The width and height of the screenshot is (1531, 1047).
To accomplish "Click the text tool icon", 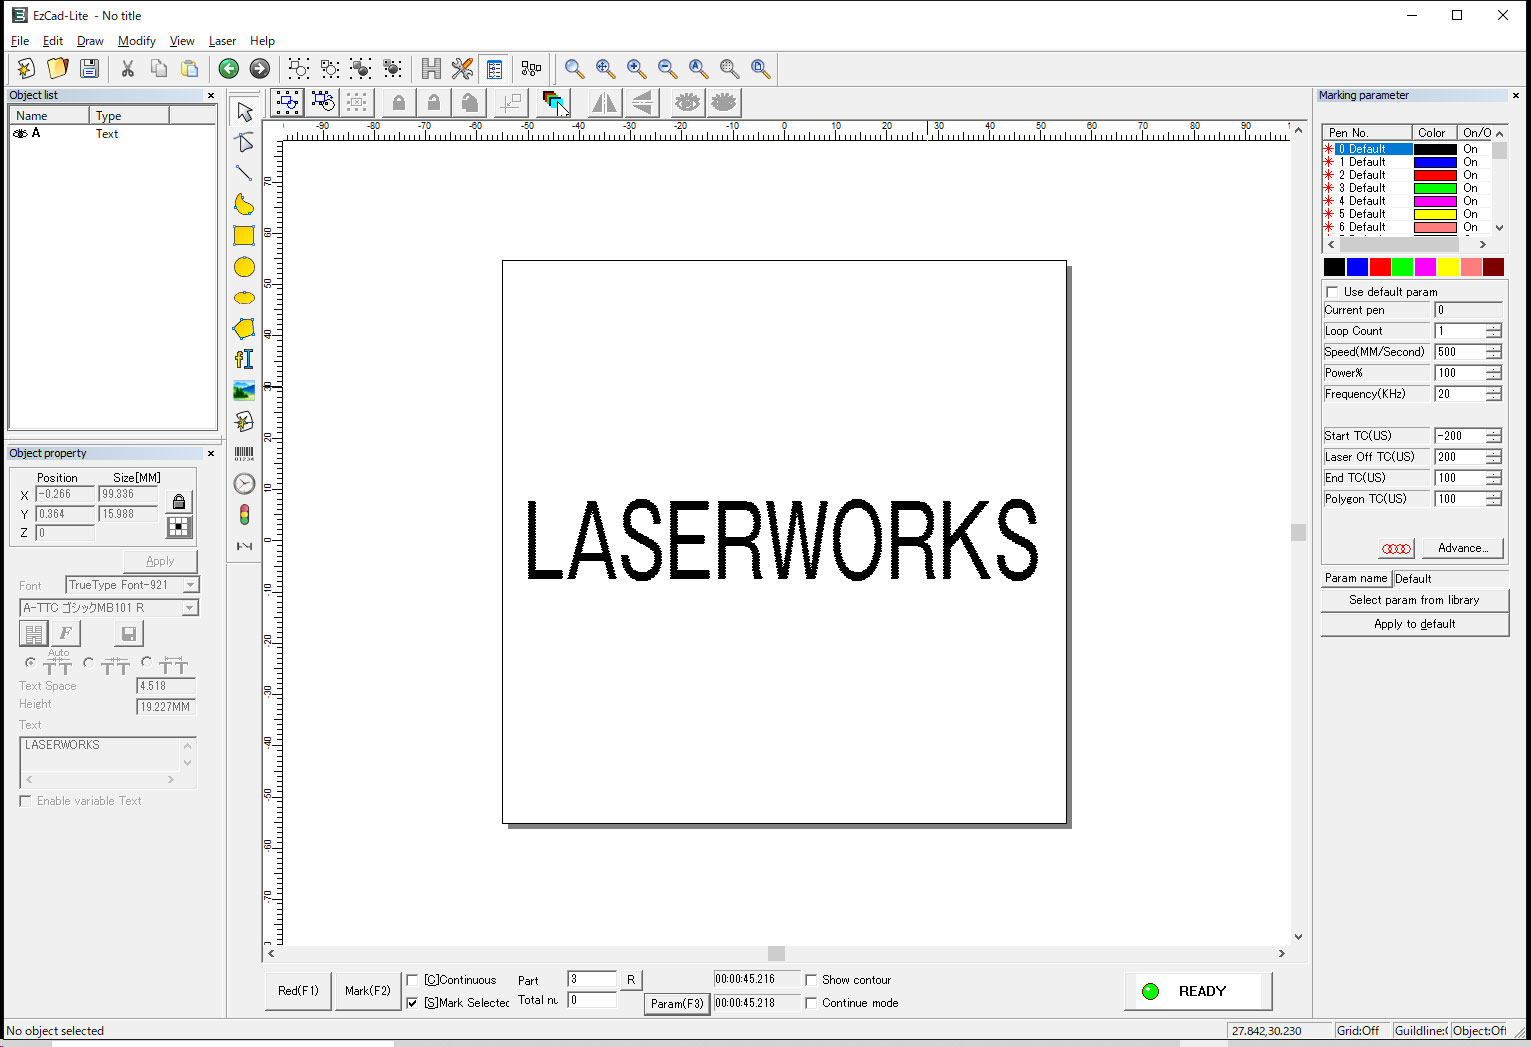I will (244, 359).
